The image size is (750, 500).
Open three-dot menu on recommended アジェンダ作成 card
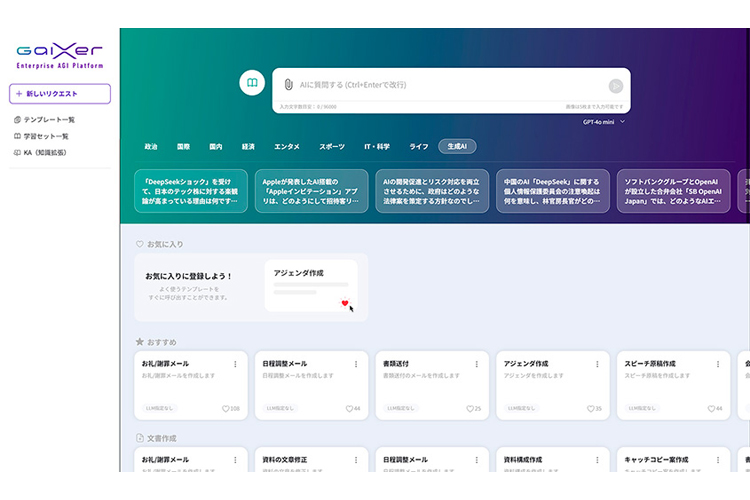pyautogui.click(x=597, y=364)
